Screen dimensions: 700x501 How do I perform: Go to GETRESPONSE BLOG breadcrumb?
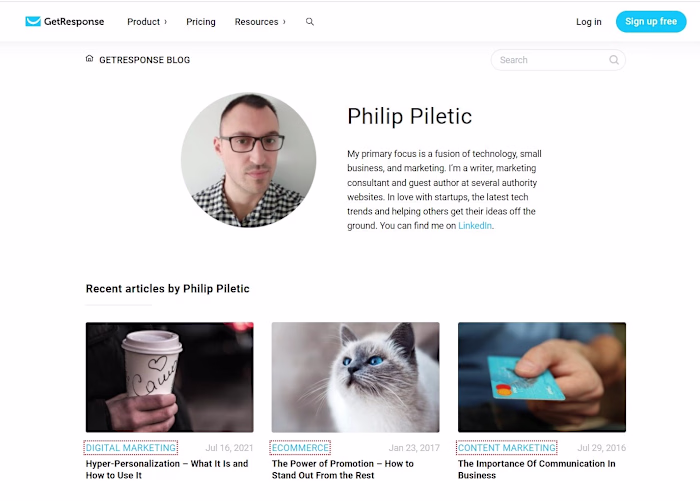click(144, 60)
